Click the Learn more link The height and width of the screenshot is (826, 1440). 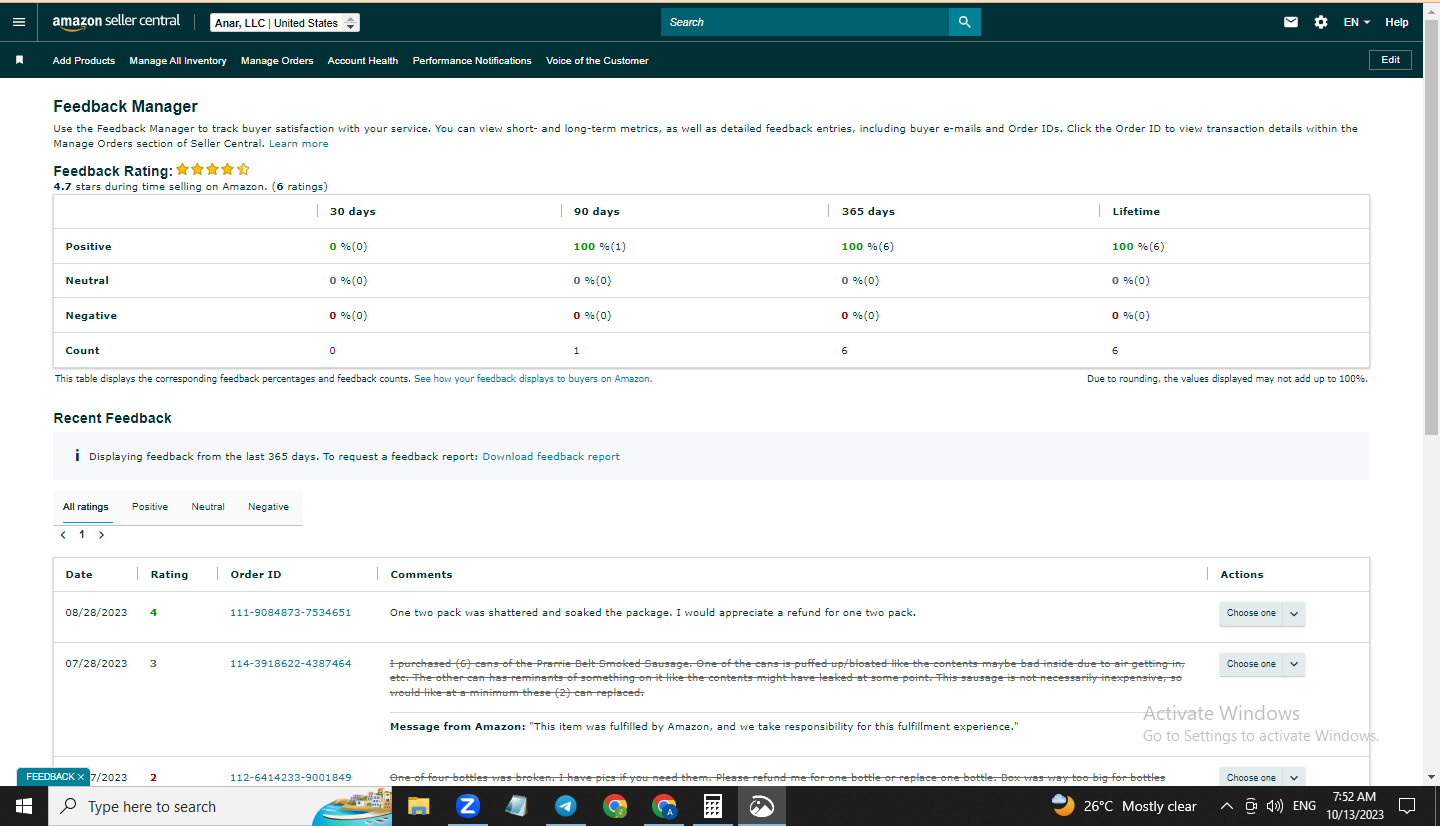pyautogui.click(x=298, y=144)
